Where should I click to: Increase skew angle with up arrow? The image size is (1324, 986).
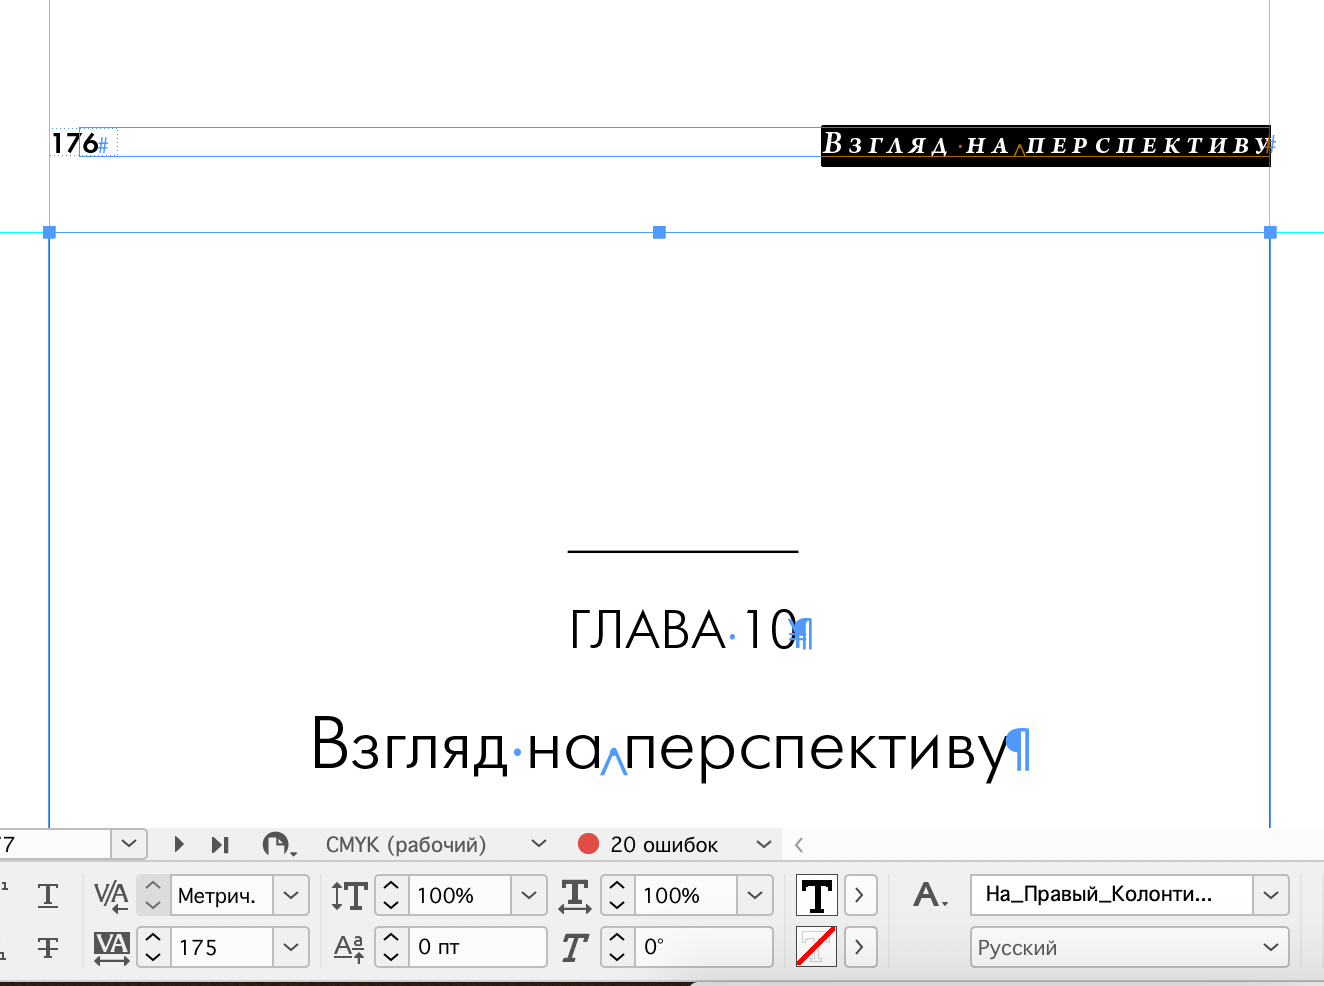pyautogui.click(x=617, y=938)
